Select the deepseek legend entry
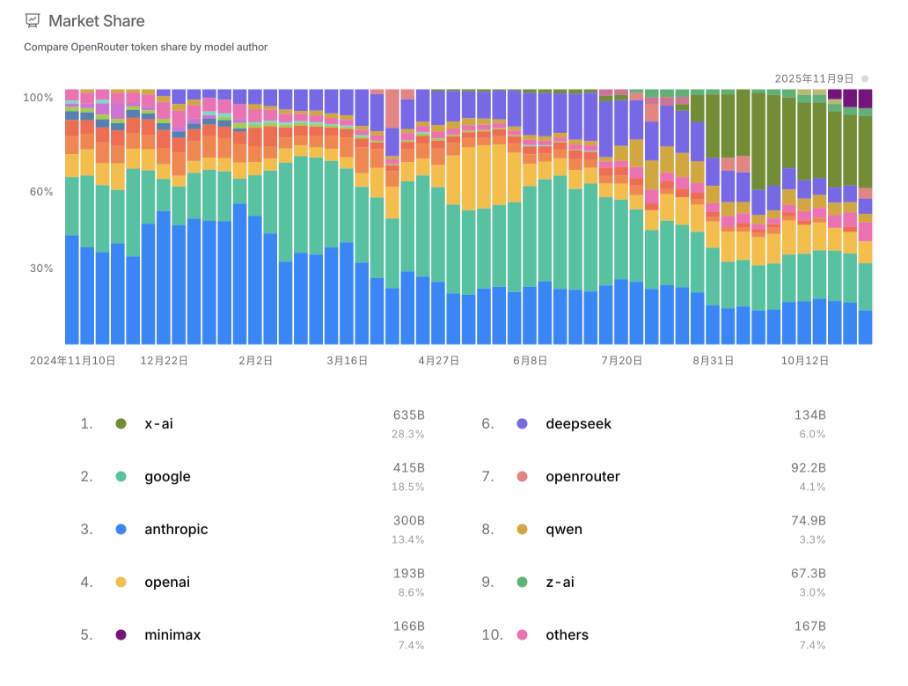 [578, 424]
